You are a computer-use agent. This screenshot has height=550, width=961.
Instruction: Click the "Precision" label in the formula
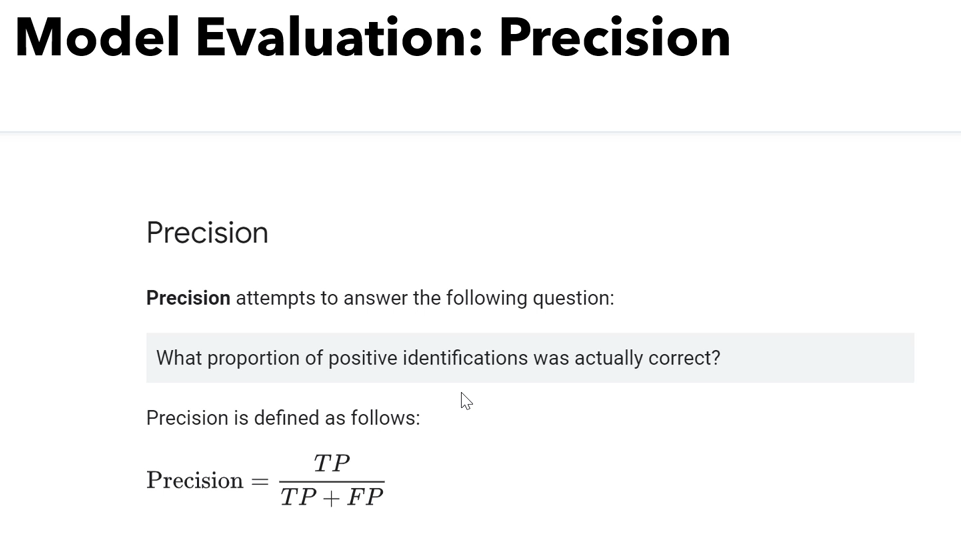pos(195,481)
